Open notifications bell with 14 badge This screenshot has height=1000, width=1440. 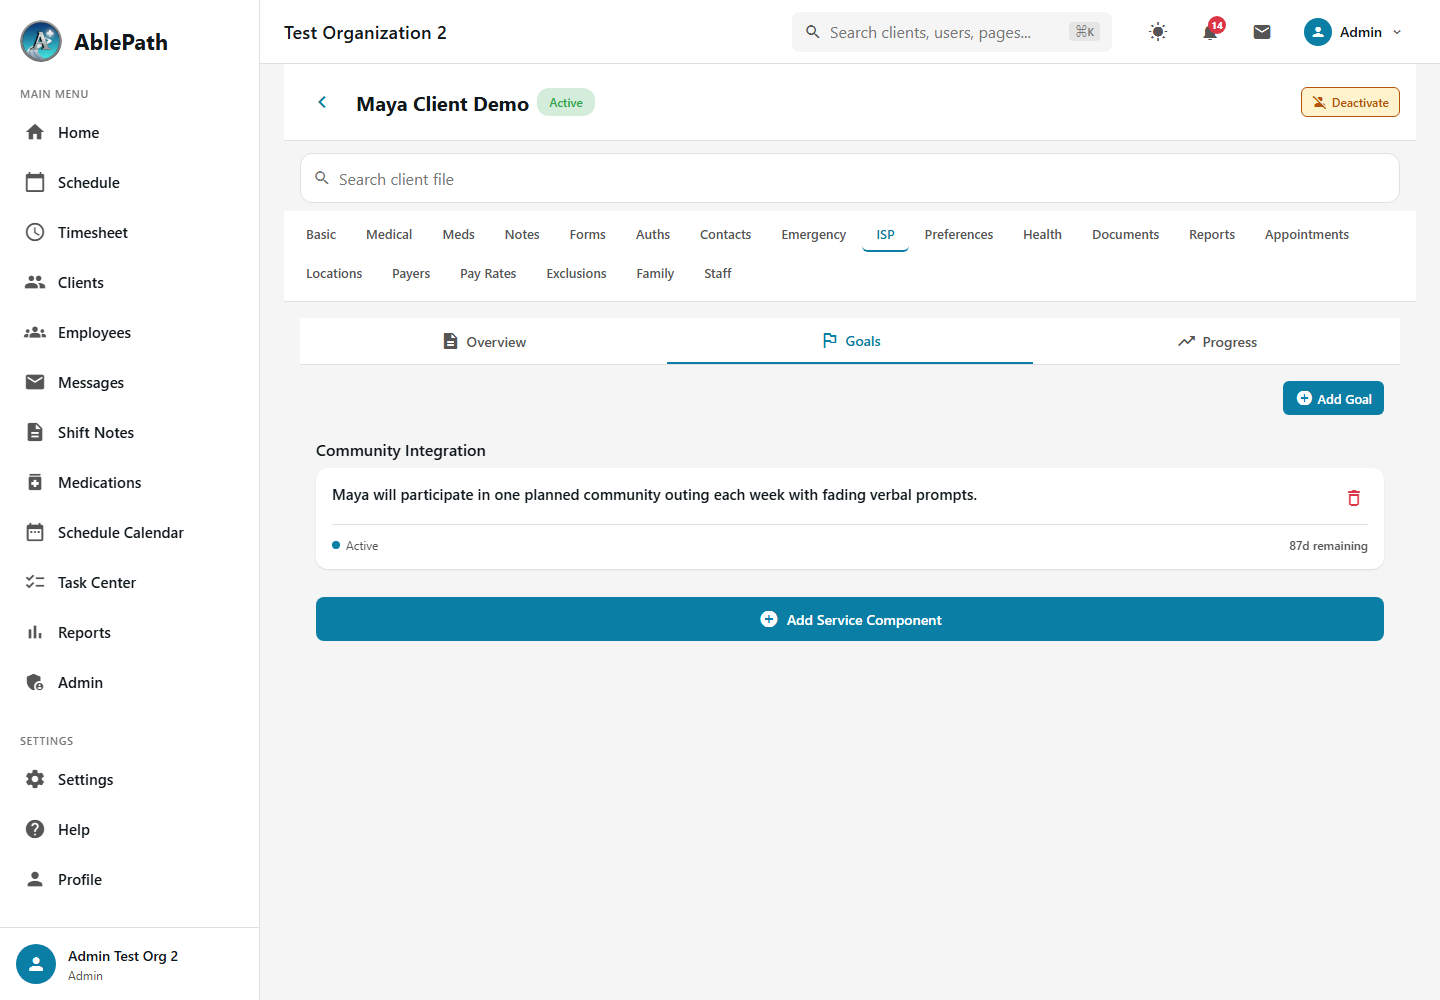coord(1210,31)
